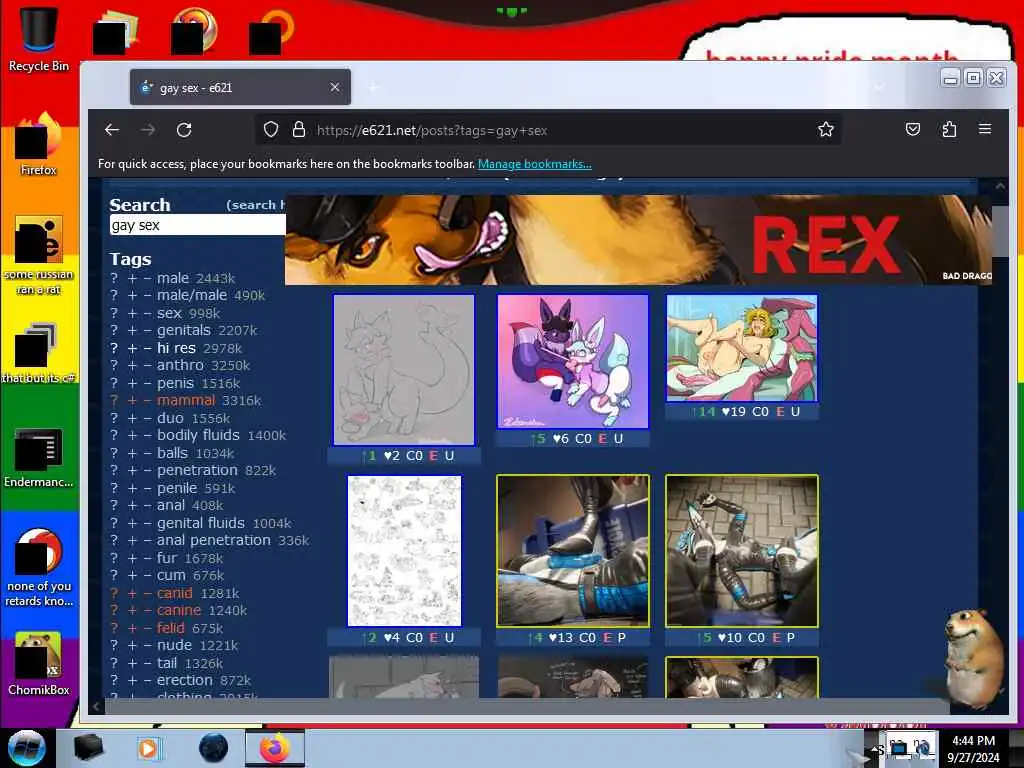Viewport: 1024px width, 768px height.
Task: Click the horizontal scrollbar left arrow
Action: pyautogui.click(x=97, y=705)
